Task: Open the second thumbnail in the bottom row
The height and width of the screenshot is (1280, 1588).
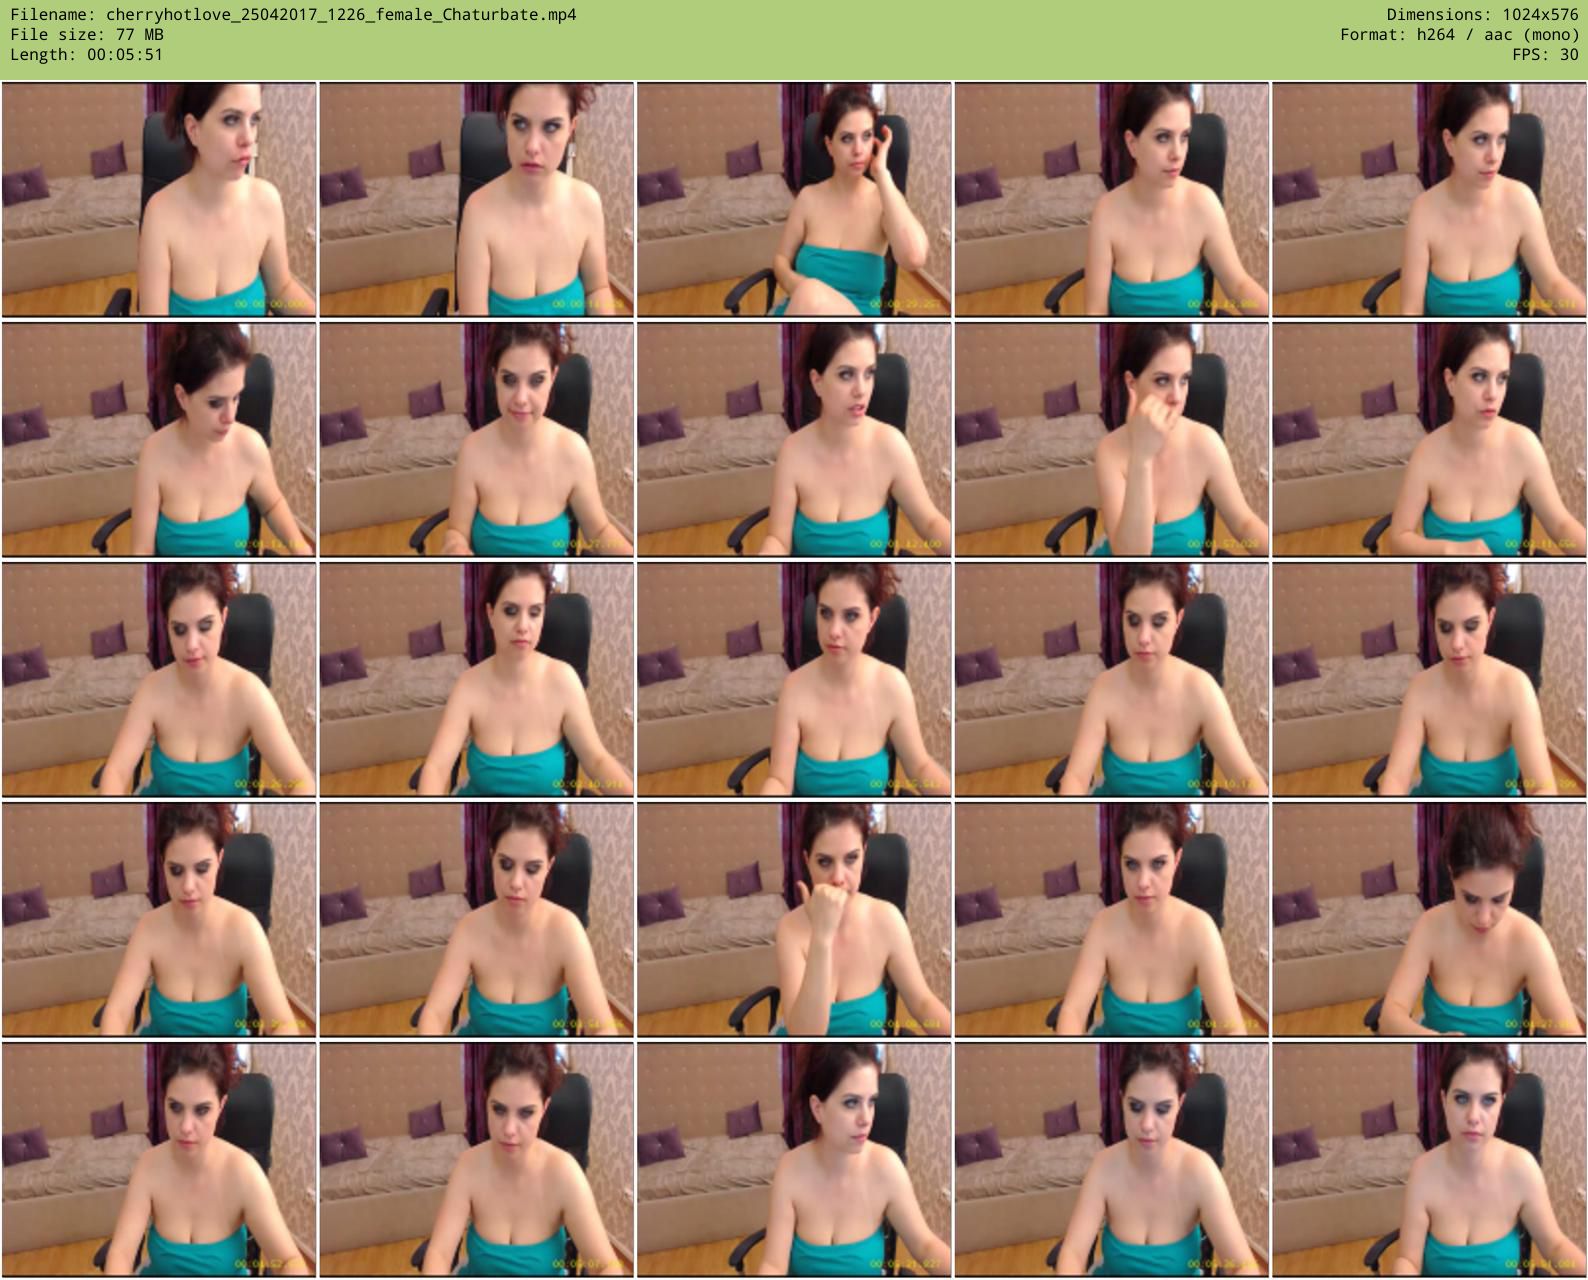Action: pyautogui.click(x=476, y=1159)
